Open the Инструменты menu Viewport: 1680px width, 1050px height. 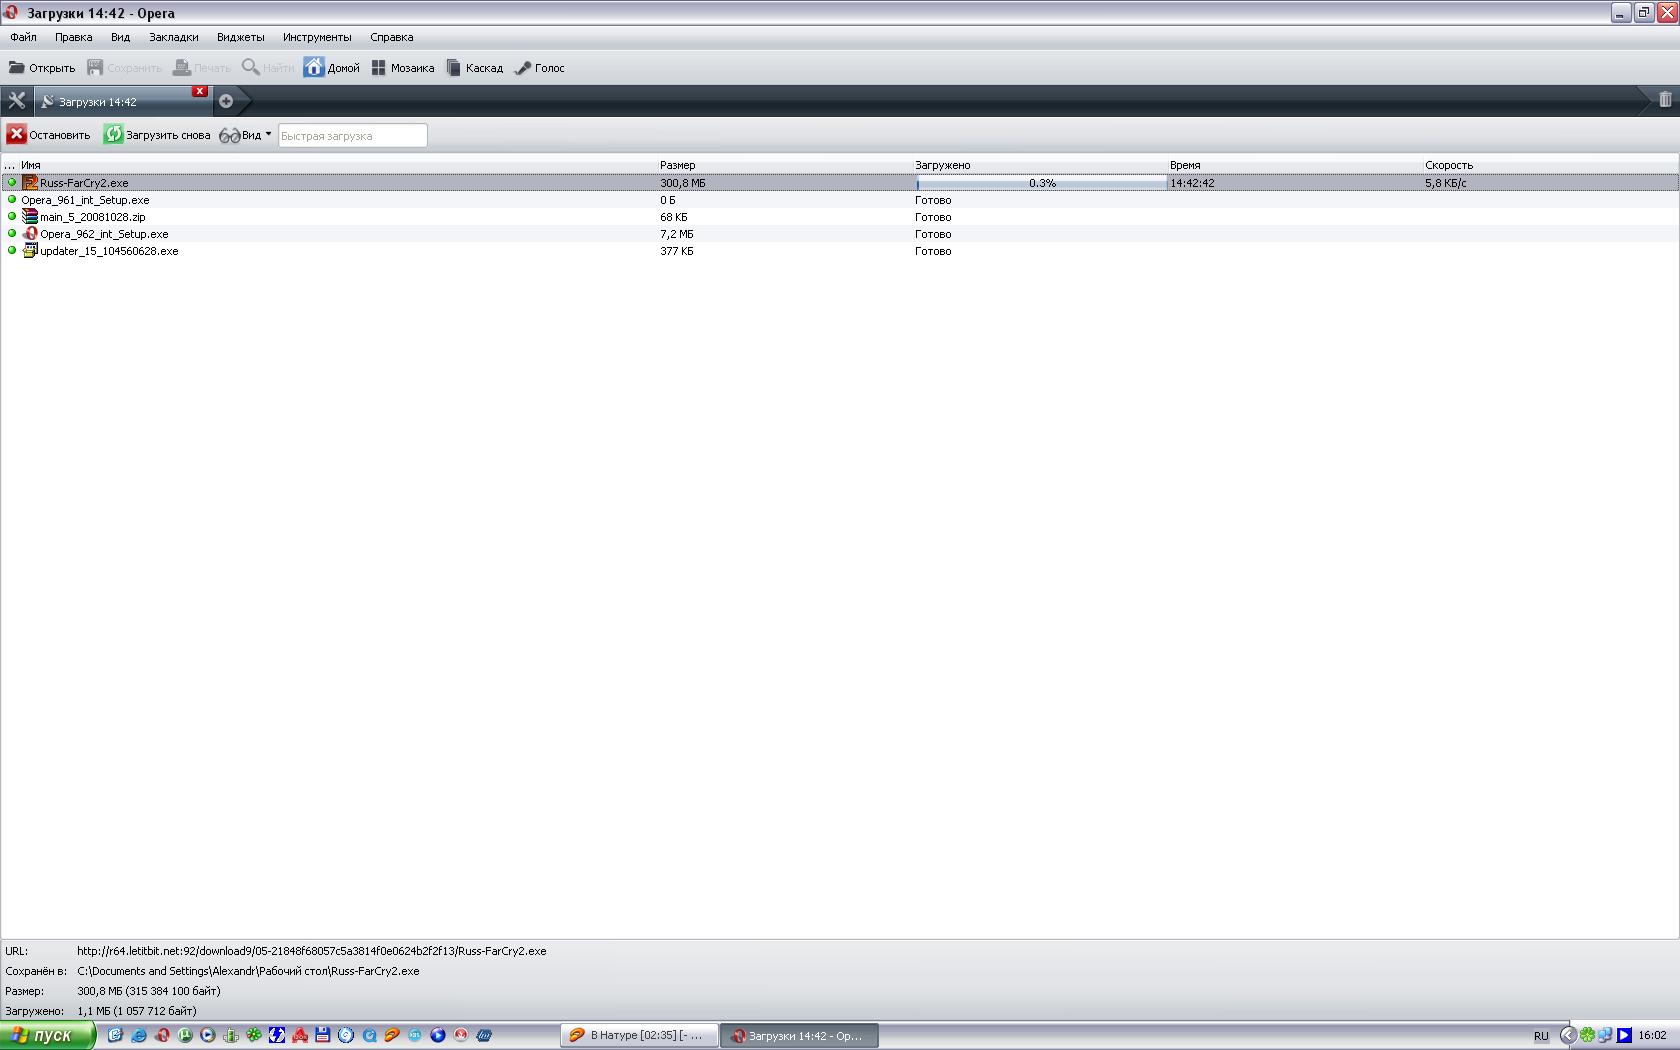(317, 37)
